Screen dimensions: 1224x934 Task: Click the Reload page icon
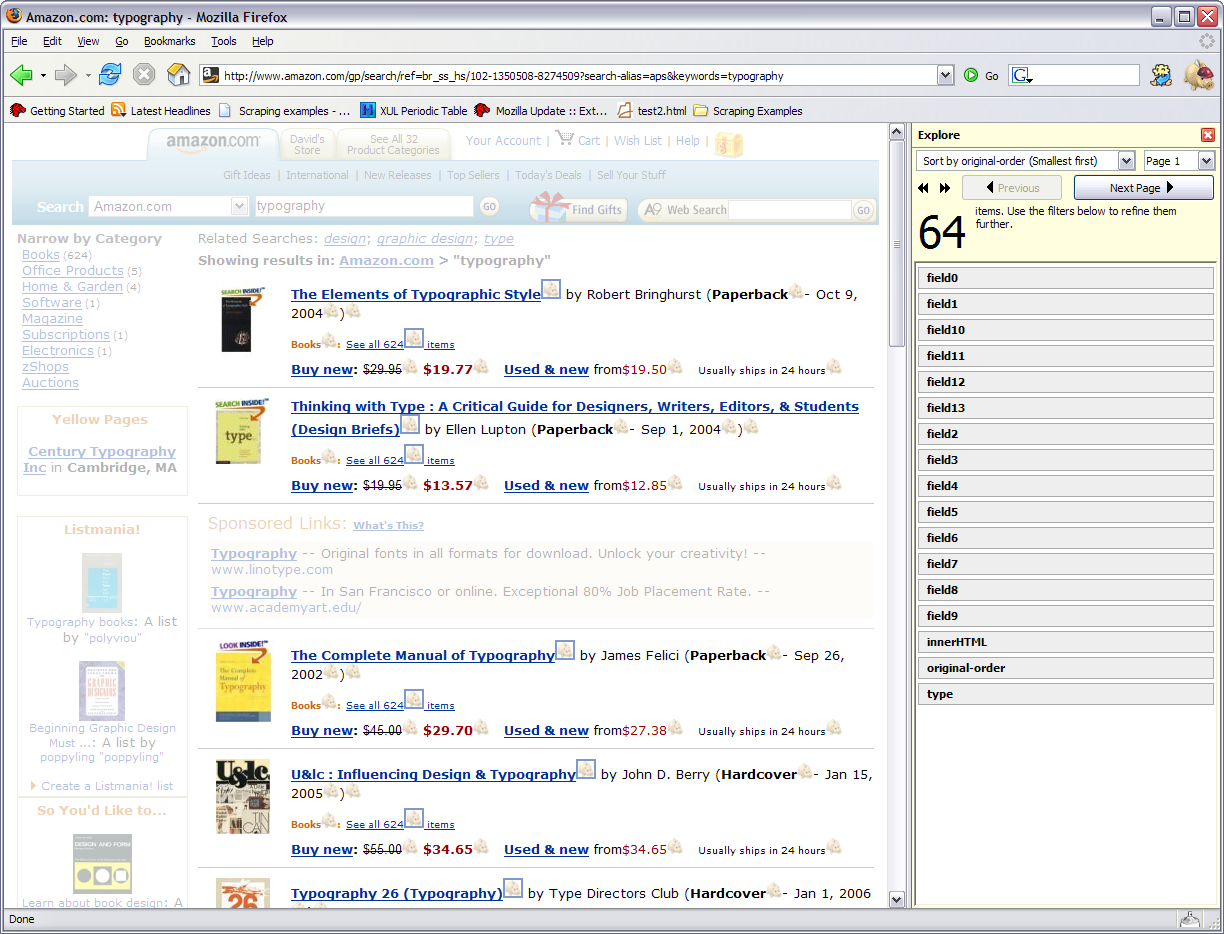coord(109,75)
